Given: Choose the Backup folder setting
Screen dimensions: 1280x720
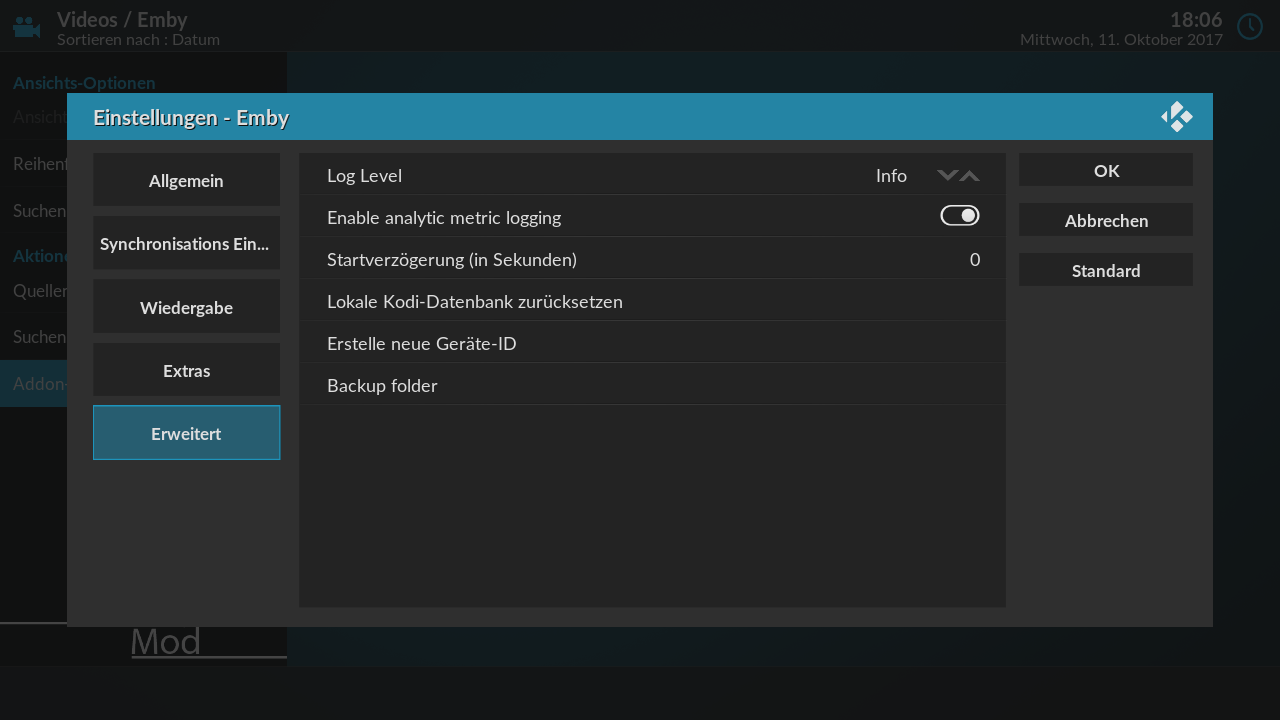Looking at the screenshot, I should click(x=652, y=385).
